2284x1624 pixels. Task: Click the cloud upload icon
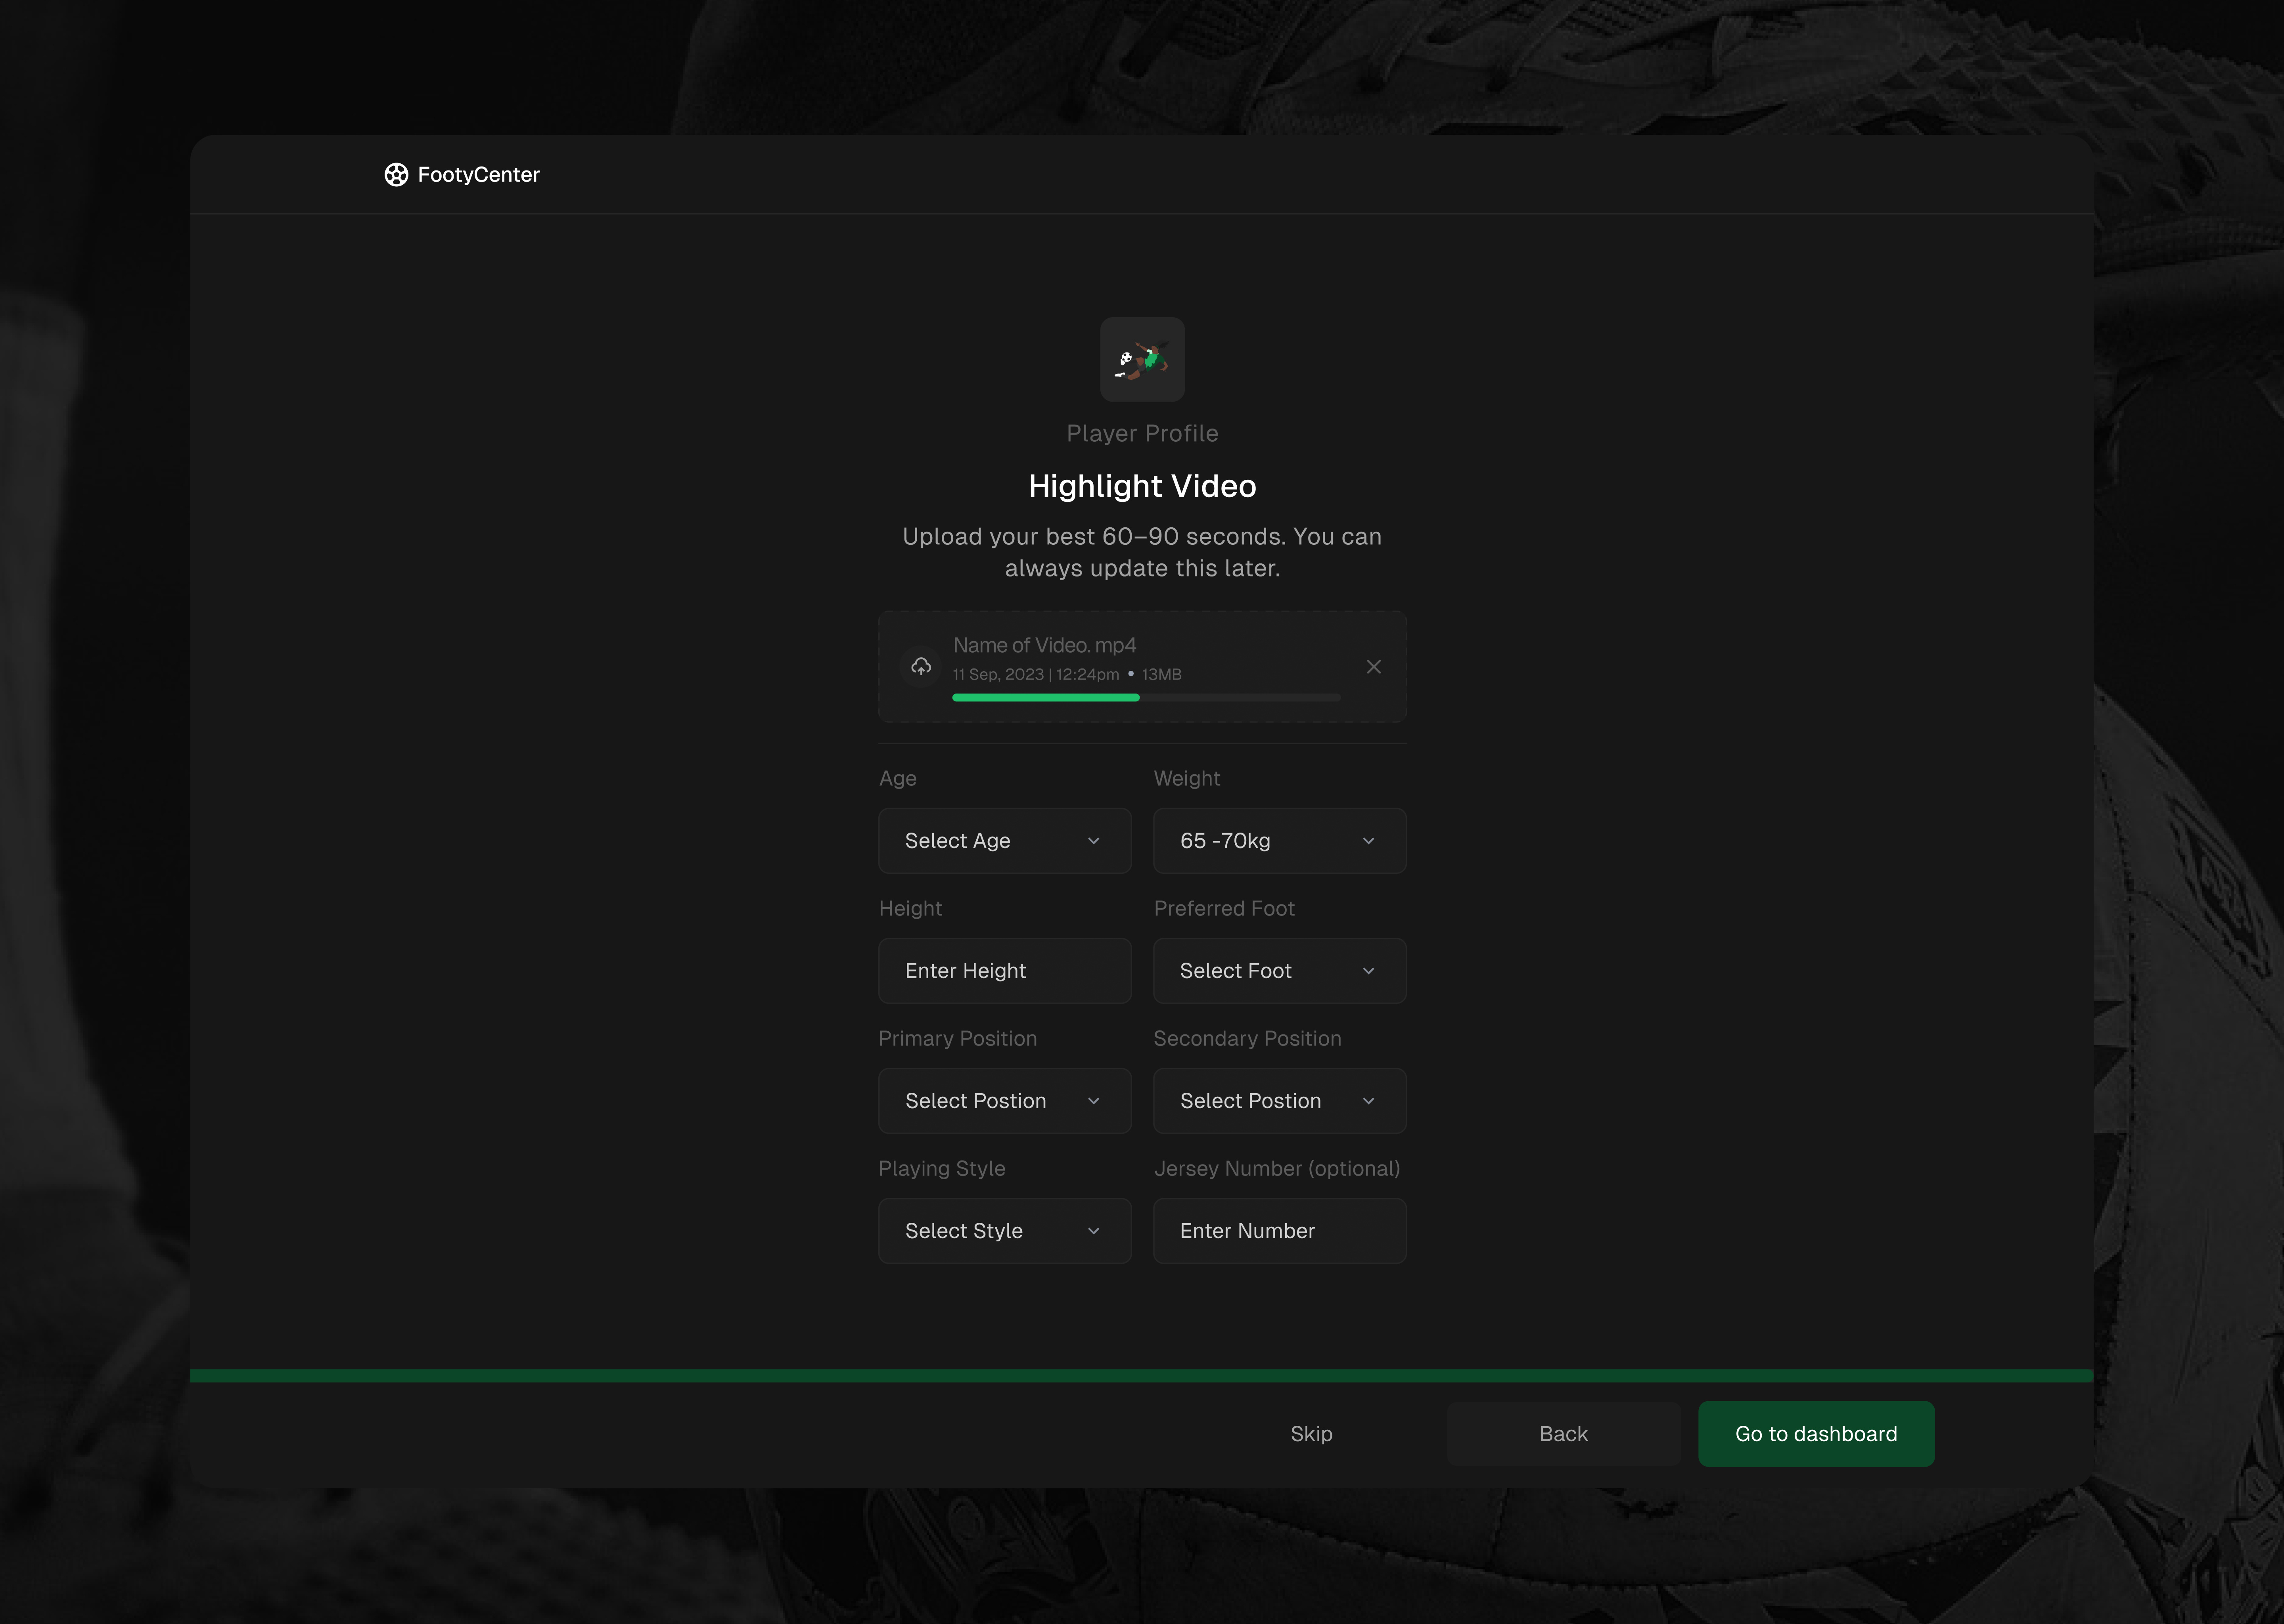921,666
